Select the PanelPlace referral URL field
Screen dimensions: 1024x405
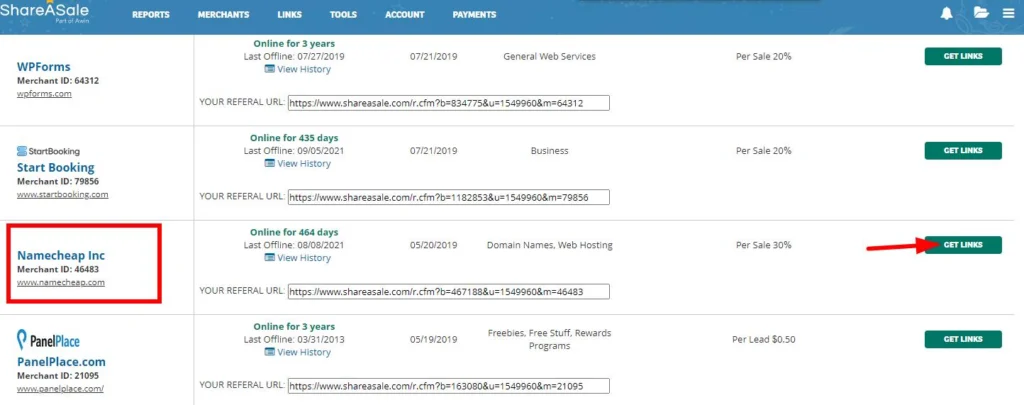(449, 386)
